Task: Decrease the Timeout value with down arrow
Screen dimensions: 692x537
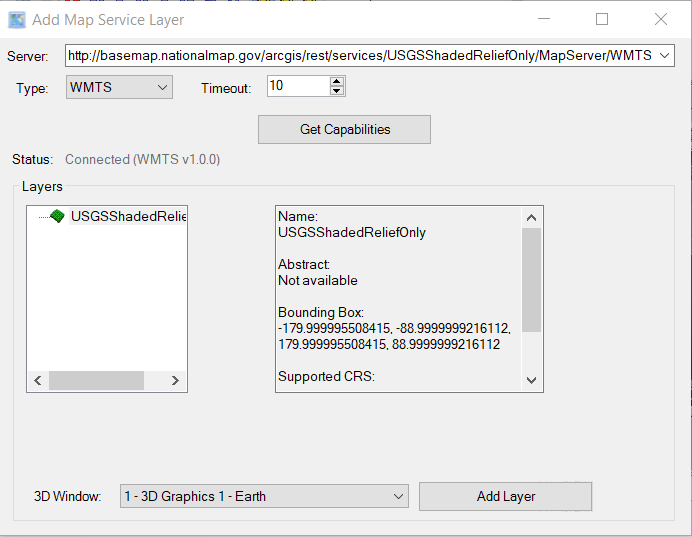Action: pos(337,92)
